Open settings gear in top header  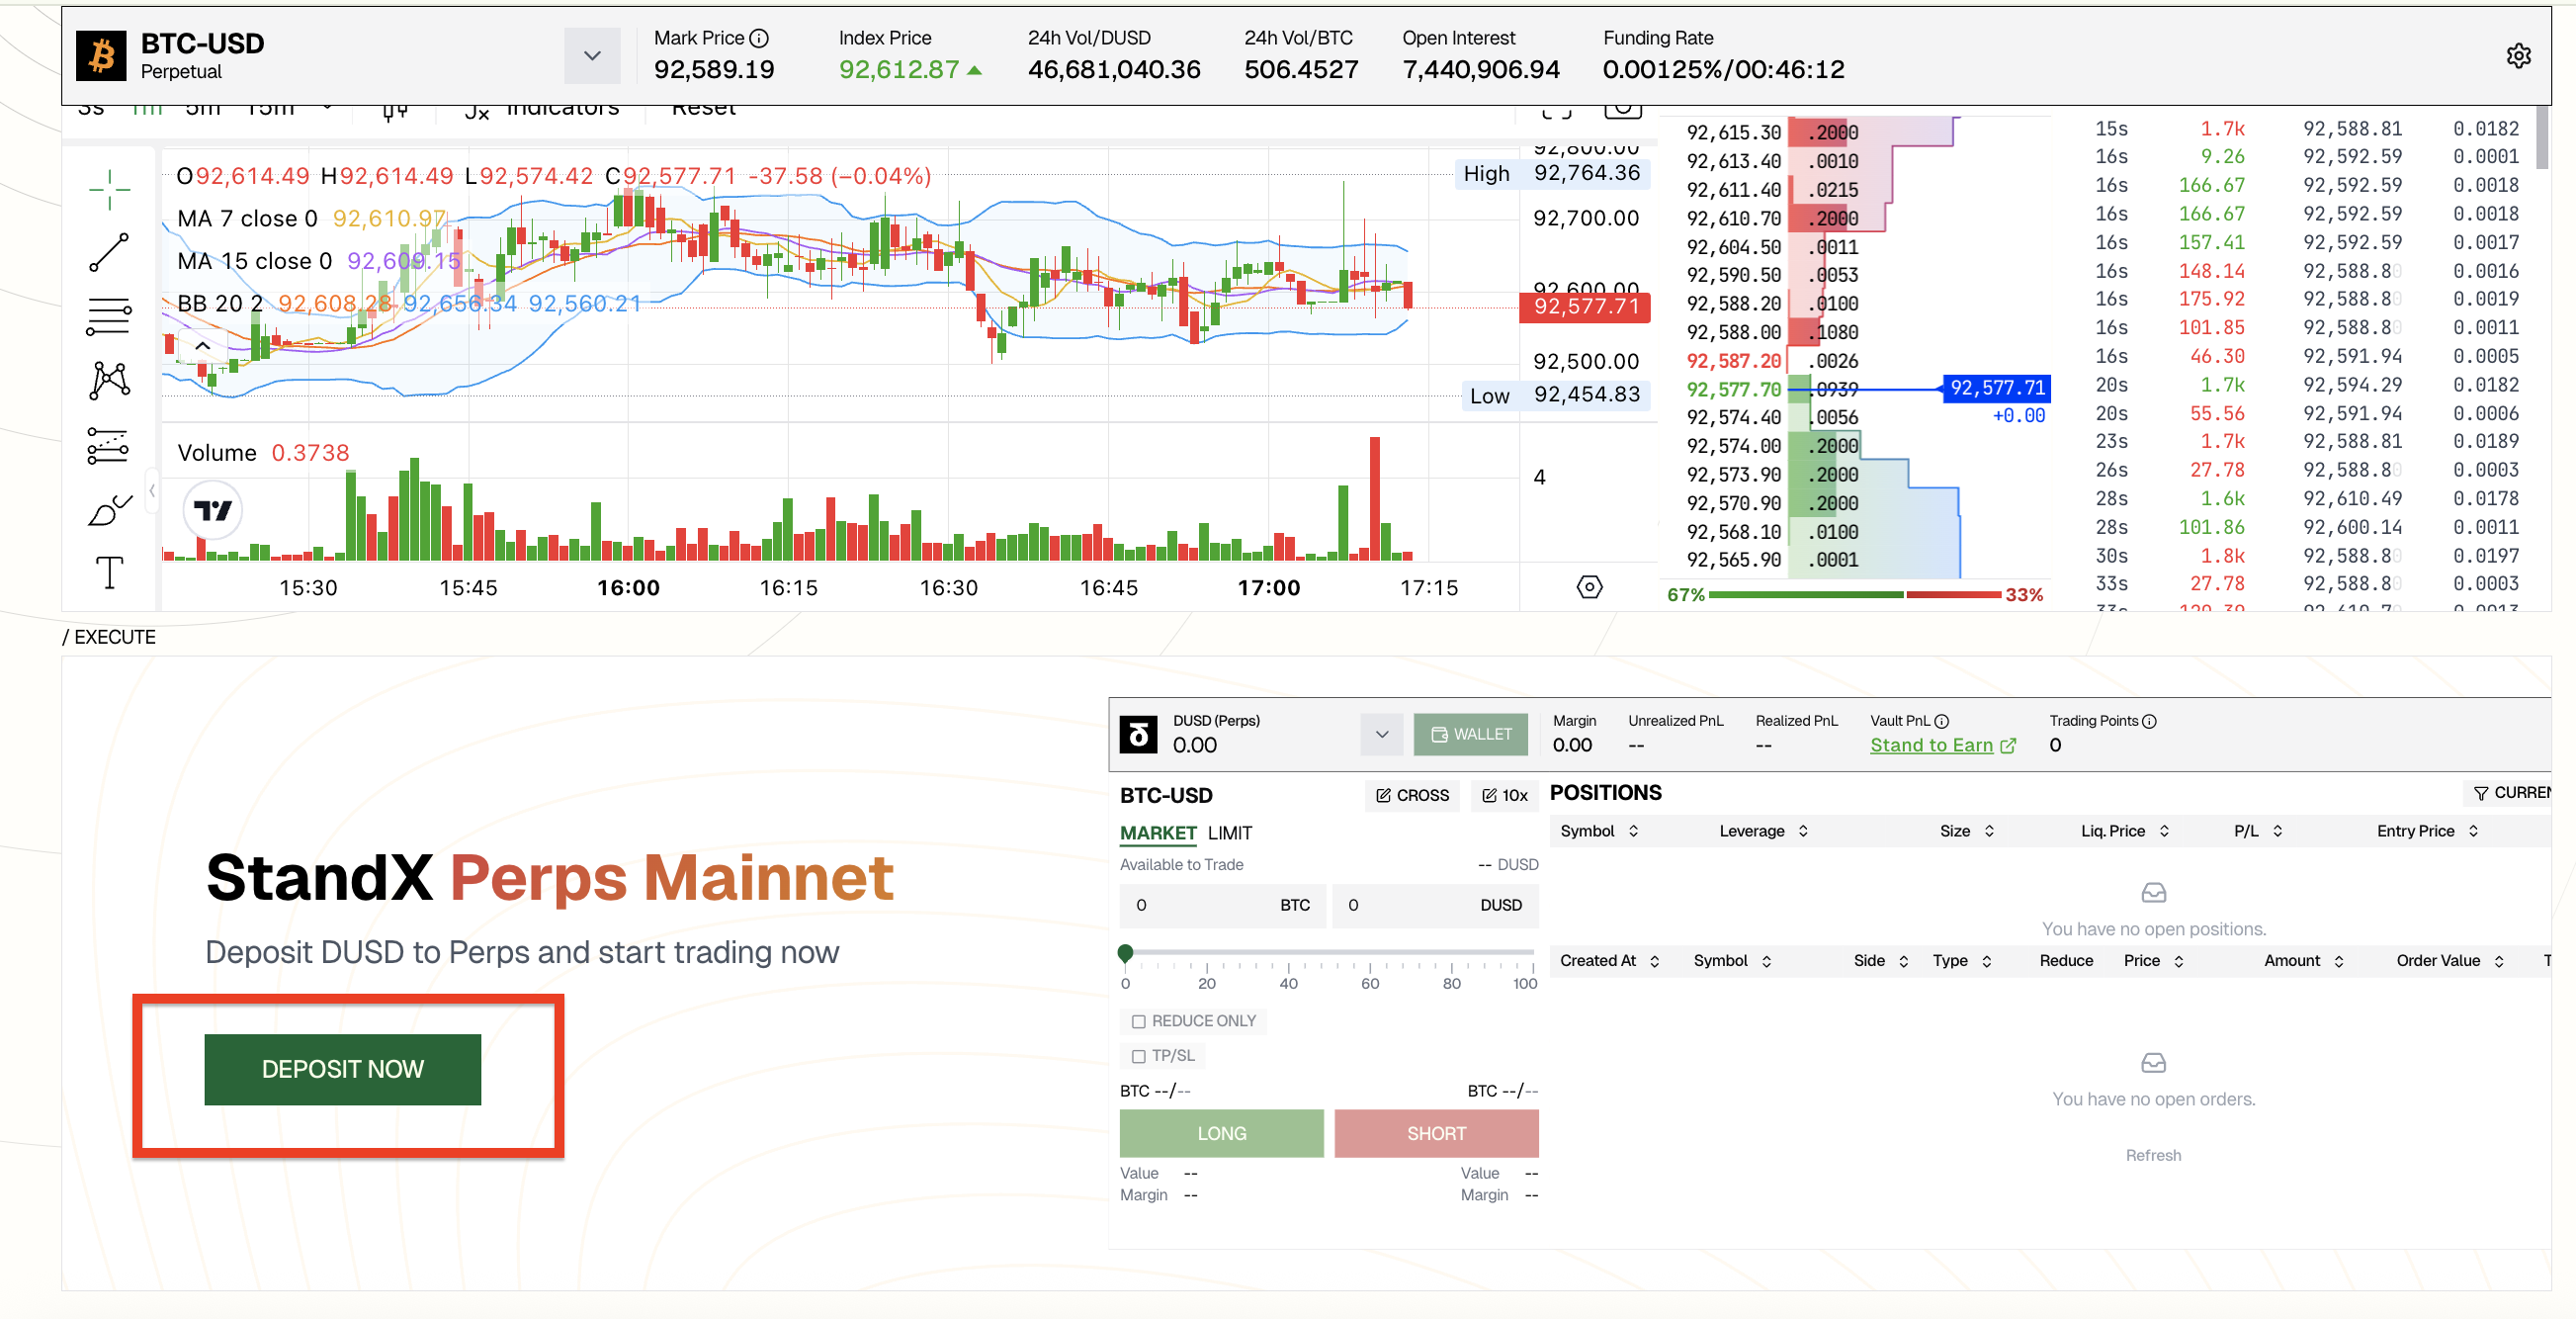coord(2518,56)
